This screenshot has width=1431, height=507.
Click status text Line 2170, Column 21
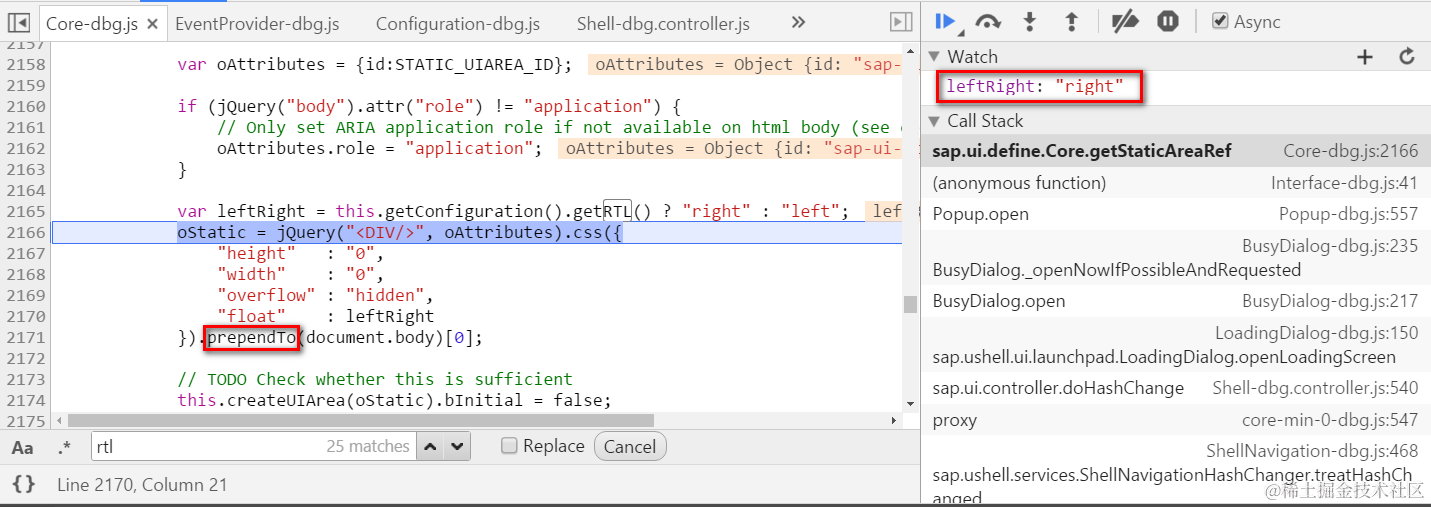(142, 485)
